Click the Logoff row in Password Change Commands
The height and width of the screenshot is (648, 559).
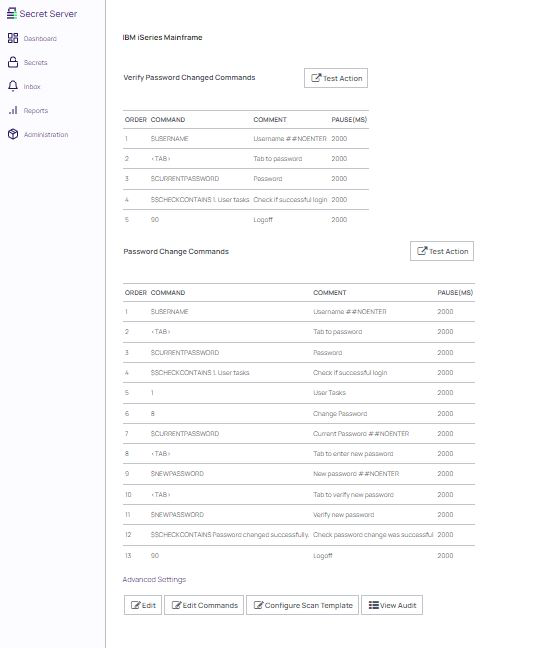[299, 555]
